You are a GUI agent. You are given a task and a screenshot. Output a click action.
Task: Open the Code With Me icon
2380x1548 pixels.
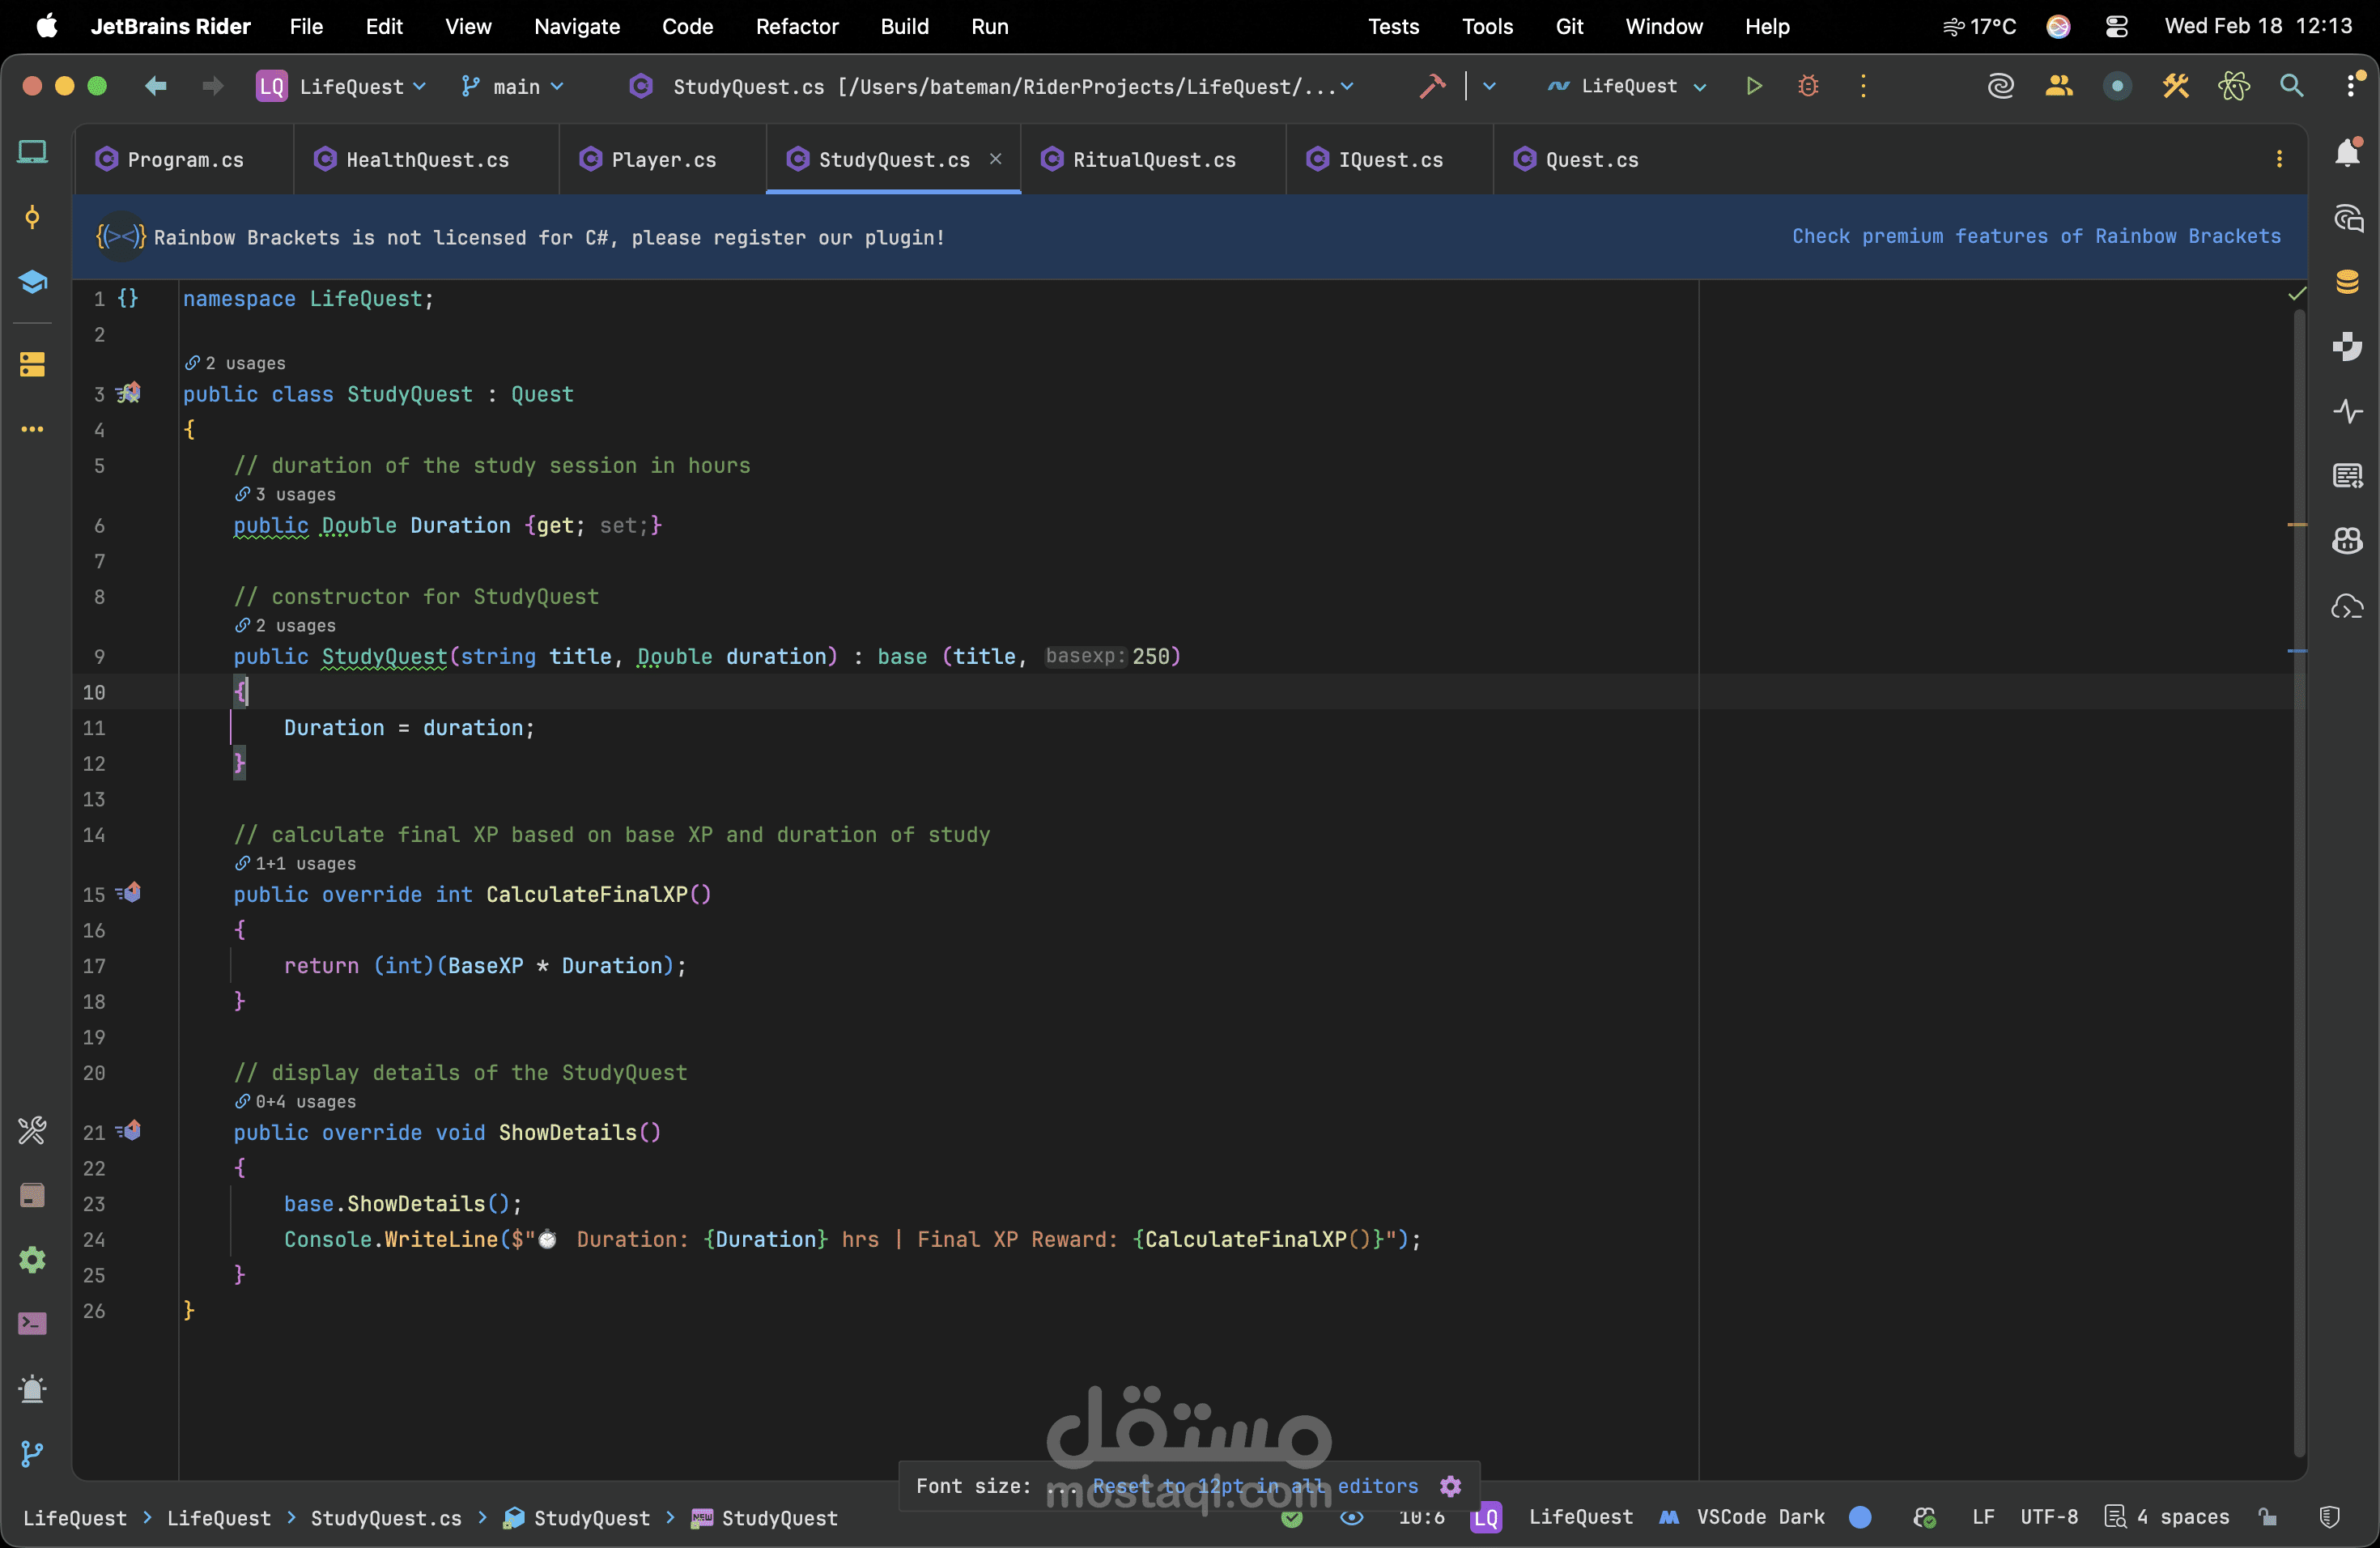tap(2058, 87)
